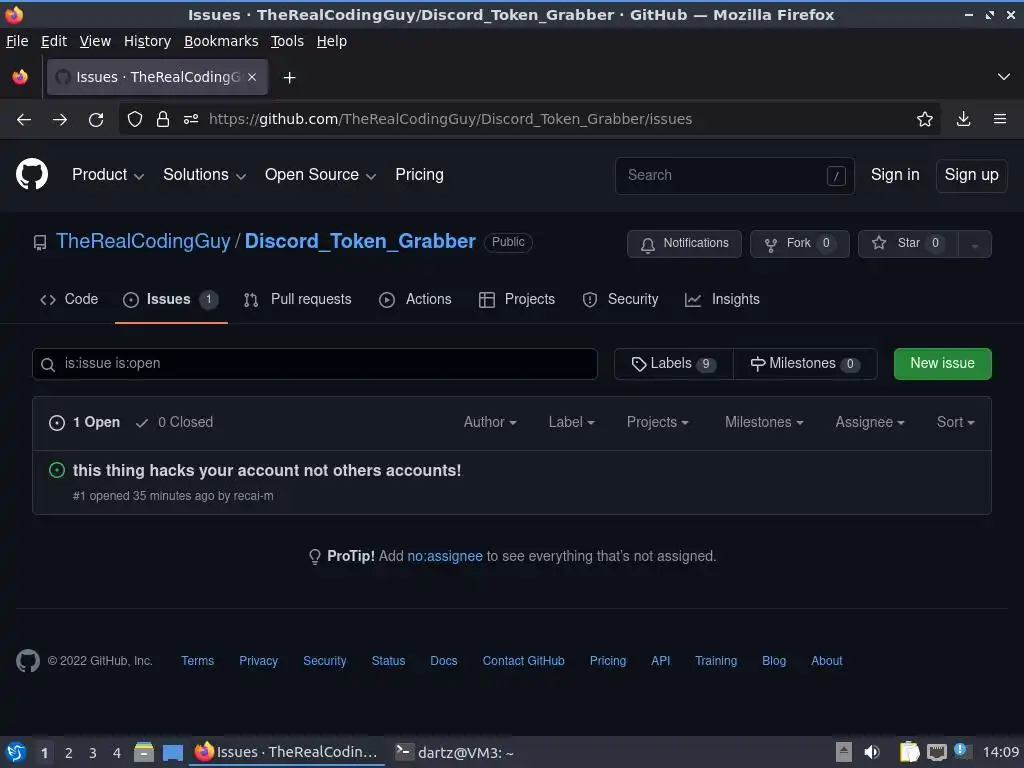Screen dimensions: 1024x768
Task: Open the Firefox Tools menu
Action: [287, 41]
